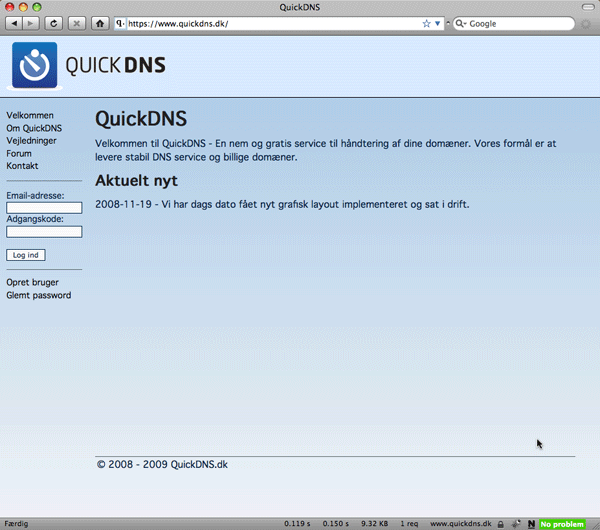Open the Forum link
Viewport: 600px width, 530px height.
coord(19,153)
